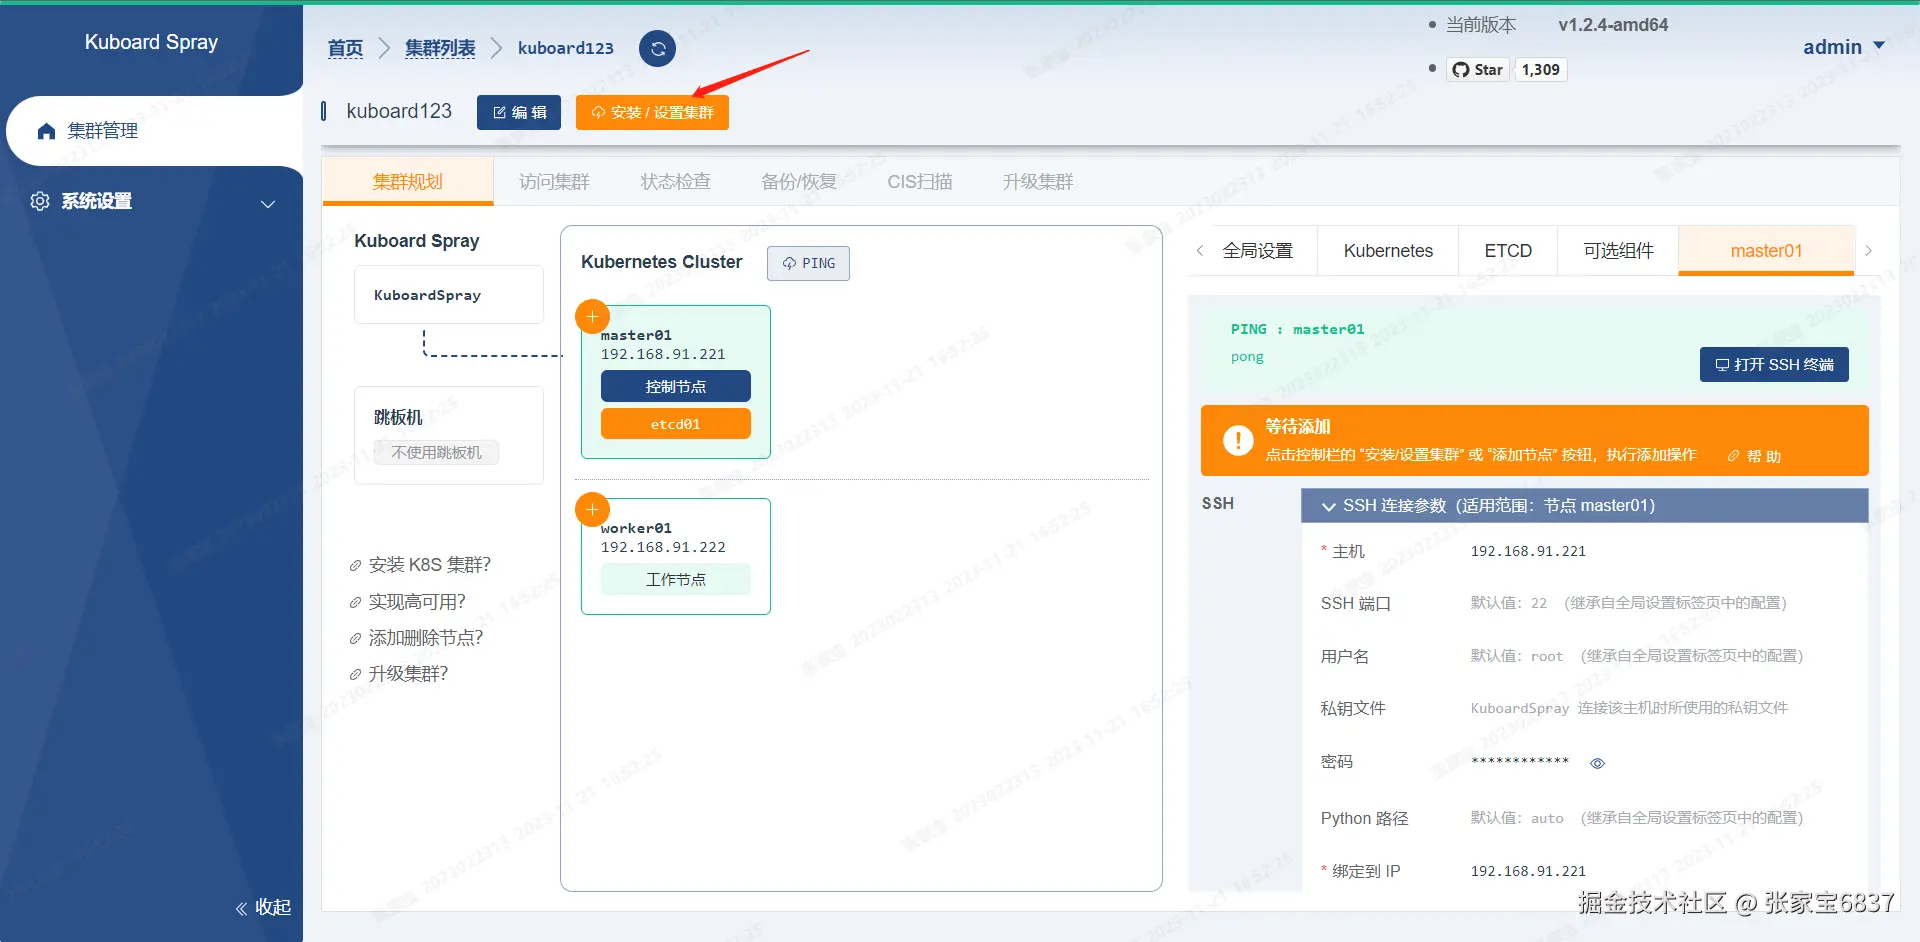The image size is (1920, 942).
Task: Open the 添加删除节点? help link
Action: pos(426,637)
